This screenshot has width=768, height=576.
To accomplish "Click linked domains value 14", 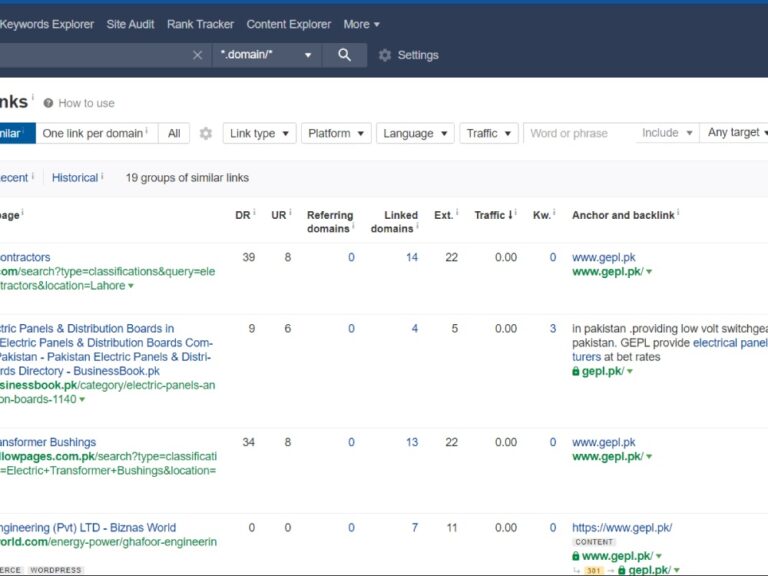I will click(x=412, y=257).
